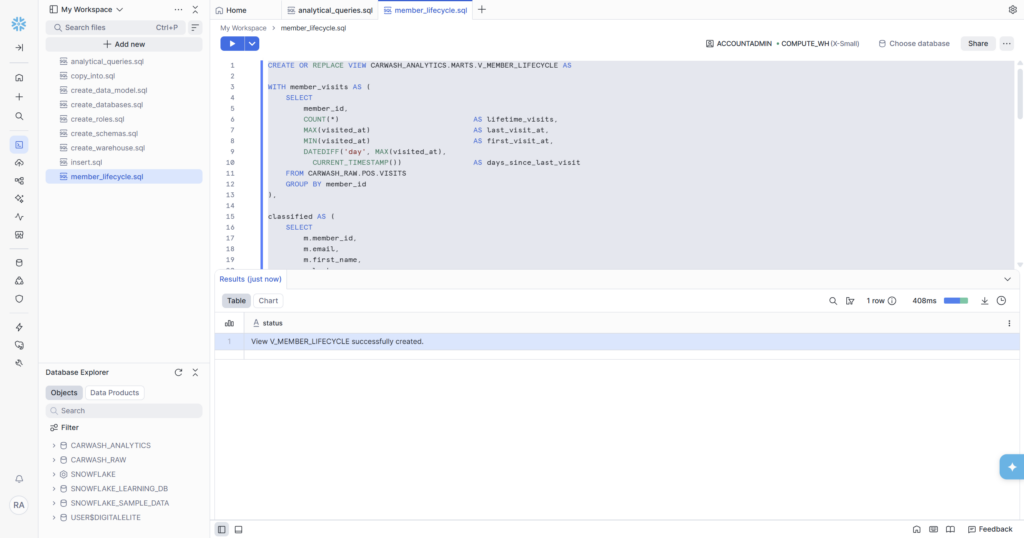Image resolution: width=1024 pixels, height=538 pixels.
Task: Toggle the left sidebar panel visibility
Action: click(222, 529)
